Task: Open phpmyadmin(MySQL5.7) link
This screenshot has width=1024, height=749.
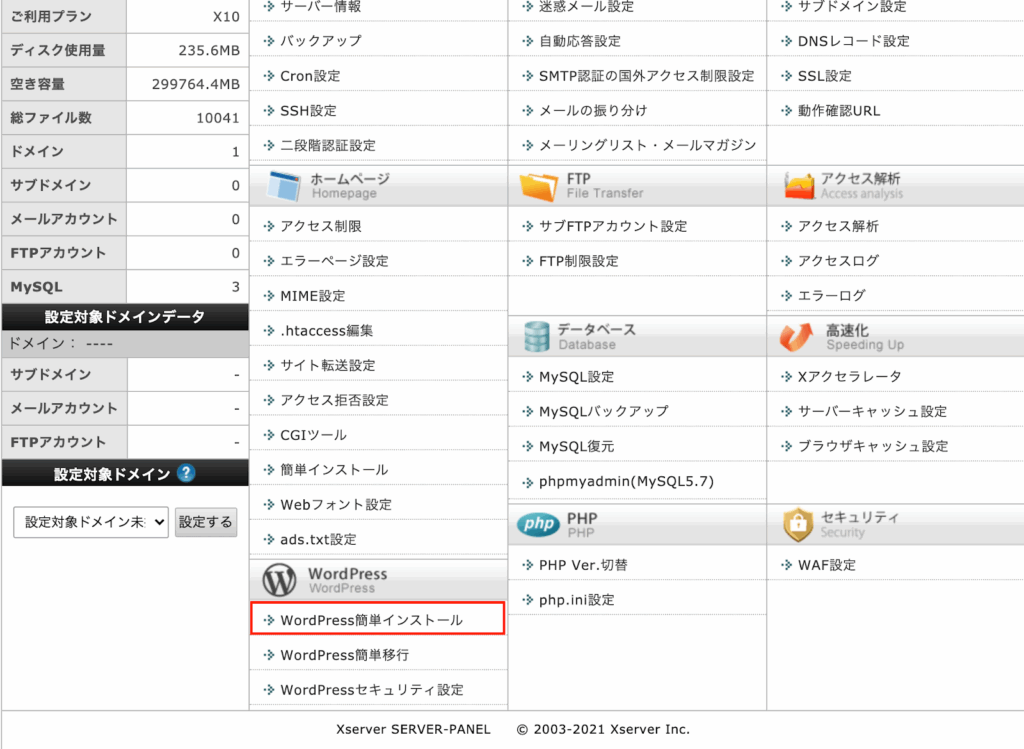Action: [x=626, y=481]
